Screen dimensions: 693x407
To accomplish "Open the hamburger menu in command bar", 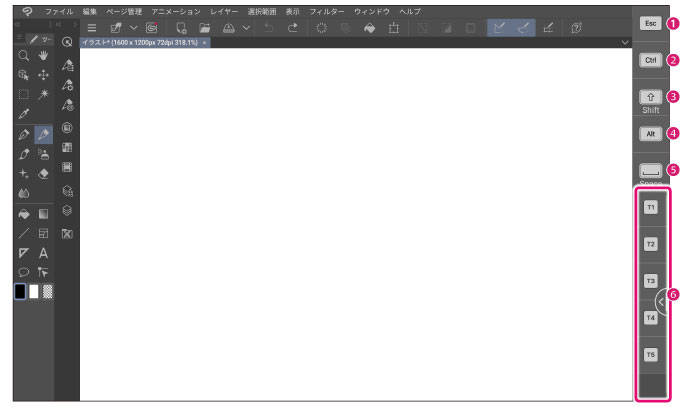I will pos(92,28).
